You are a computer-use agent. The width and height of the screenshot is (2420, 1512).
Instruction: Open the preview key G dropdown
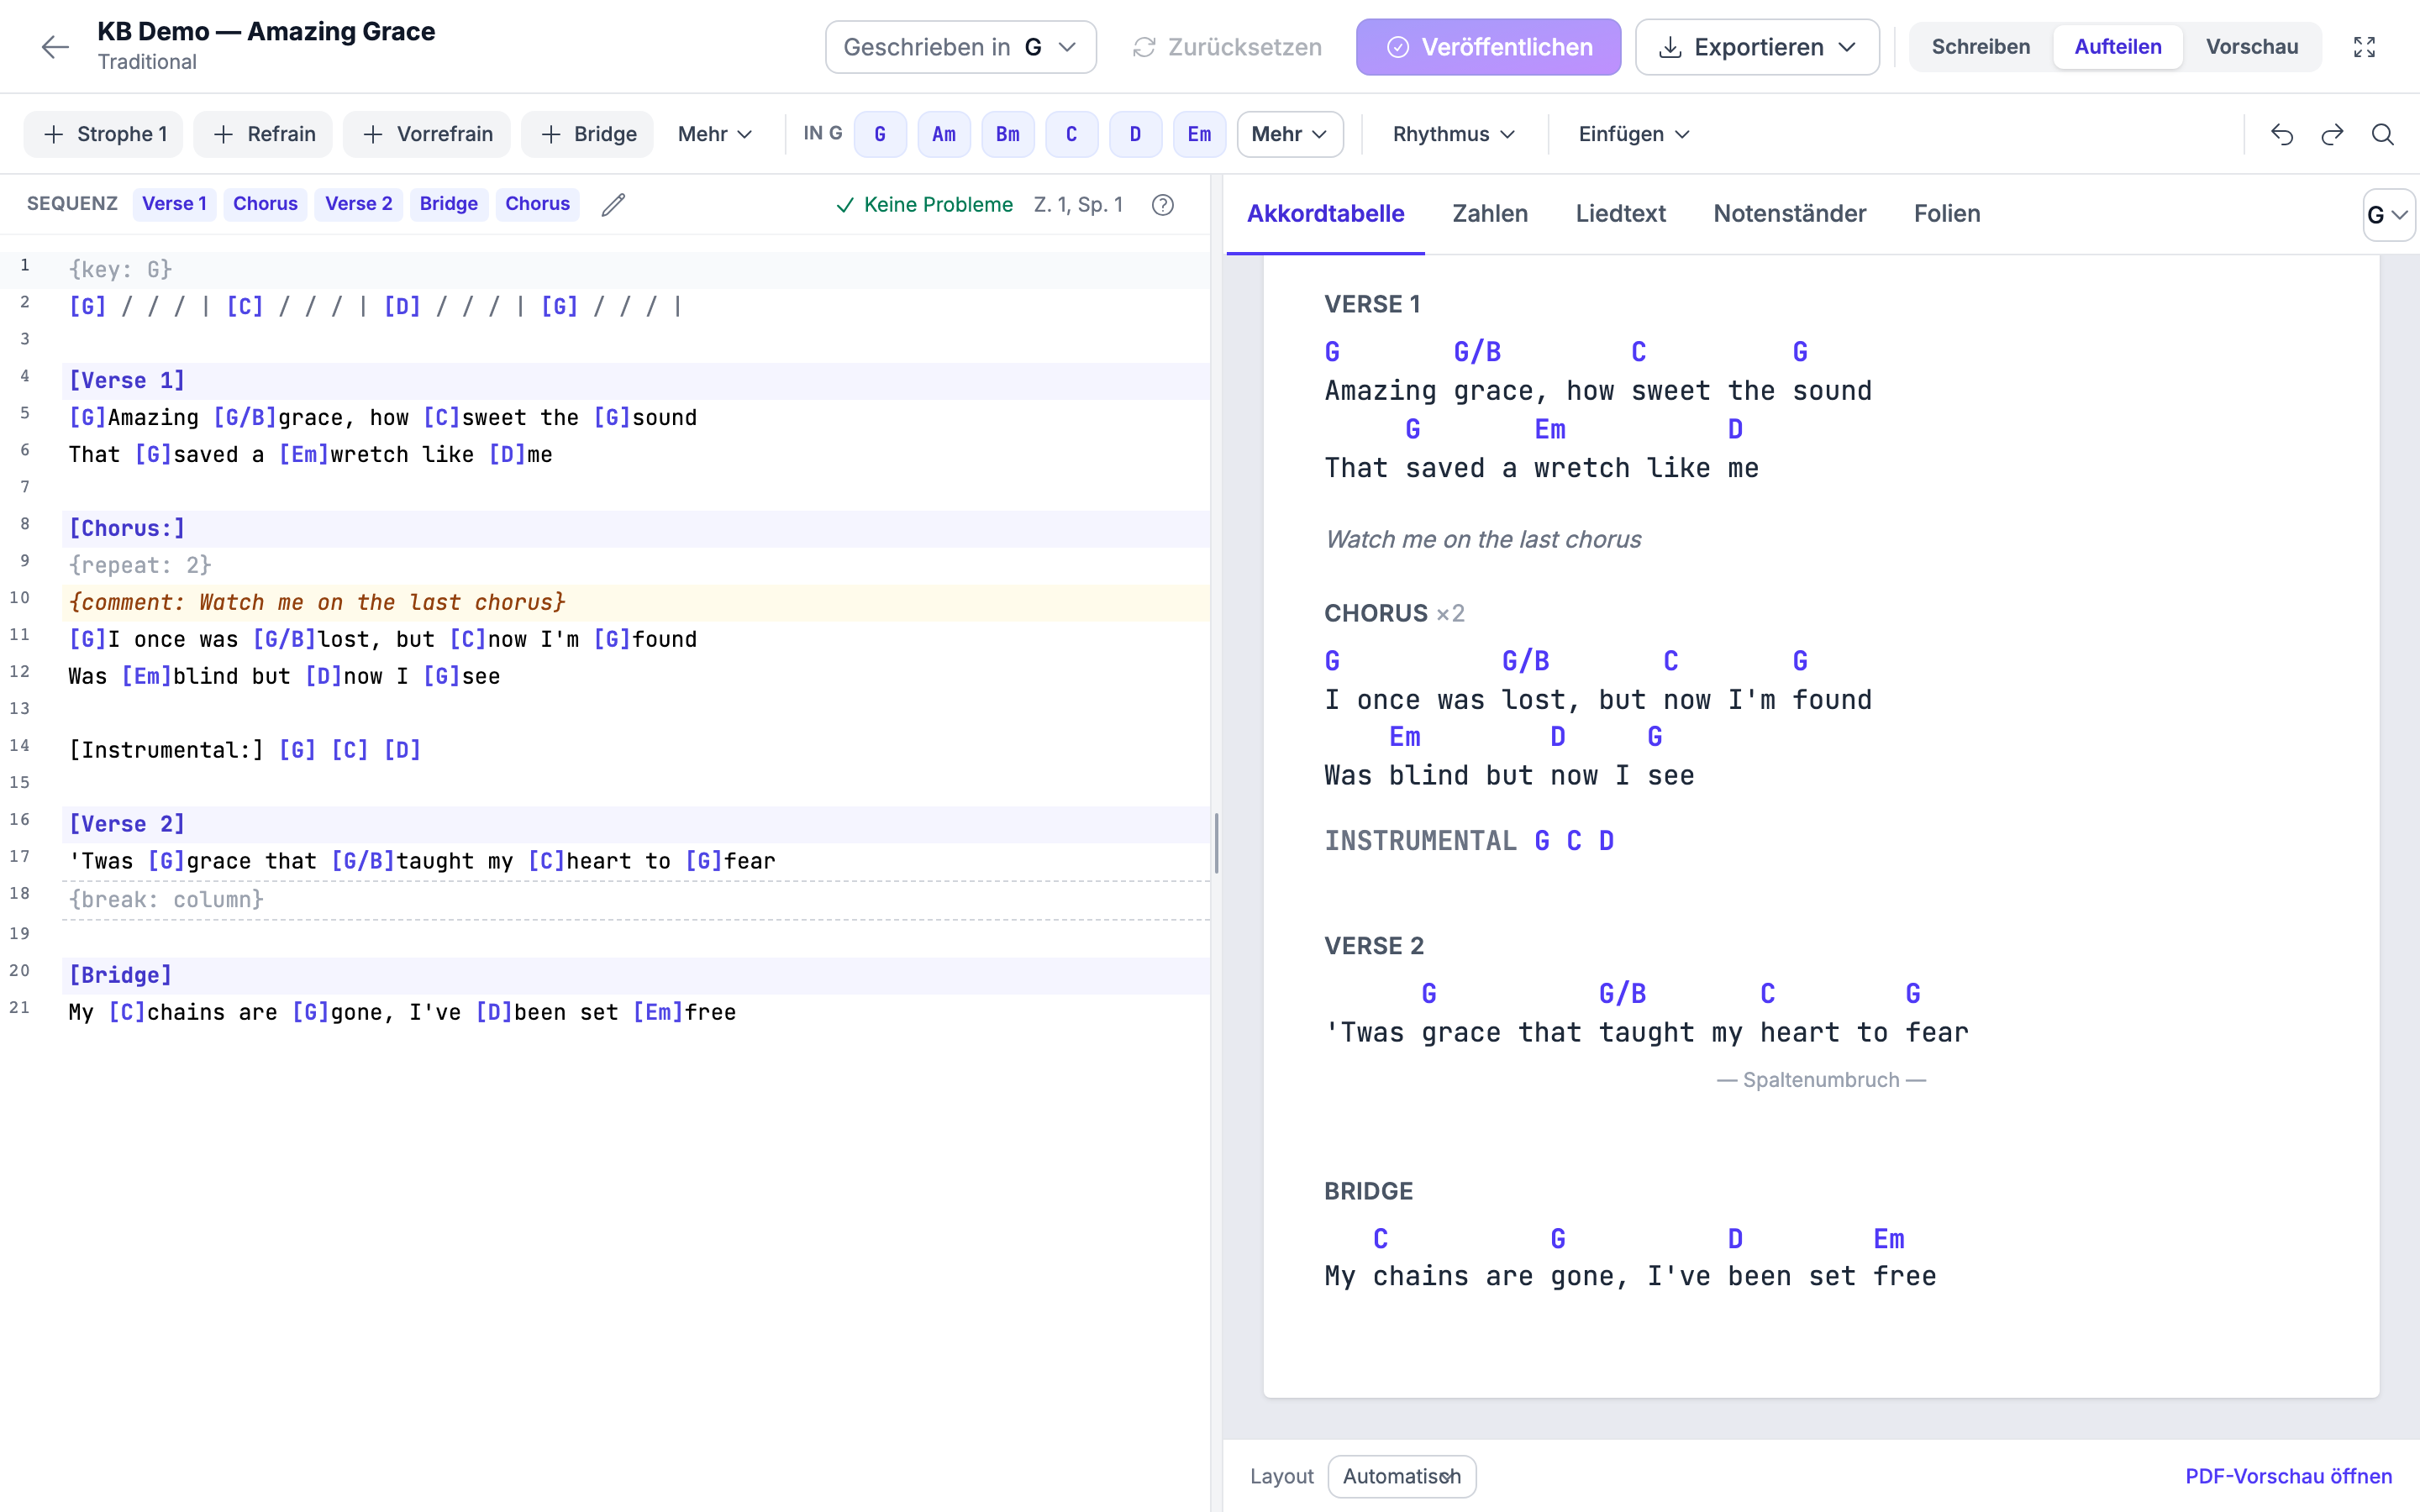coord(2388,214)
